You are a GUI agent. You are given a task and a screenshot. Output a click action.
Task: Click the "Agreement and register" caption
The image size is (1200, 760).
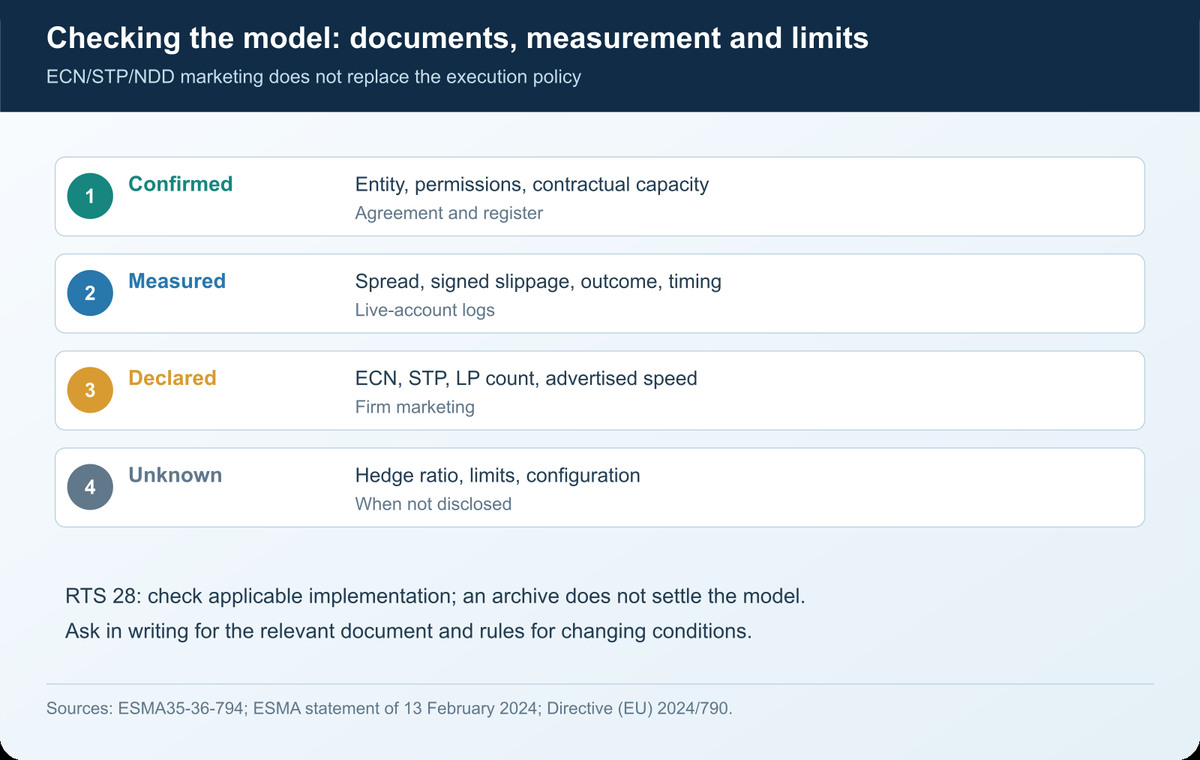[x=449, y=213]
